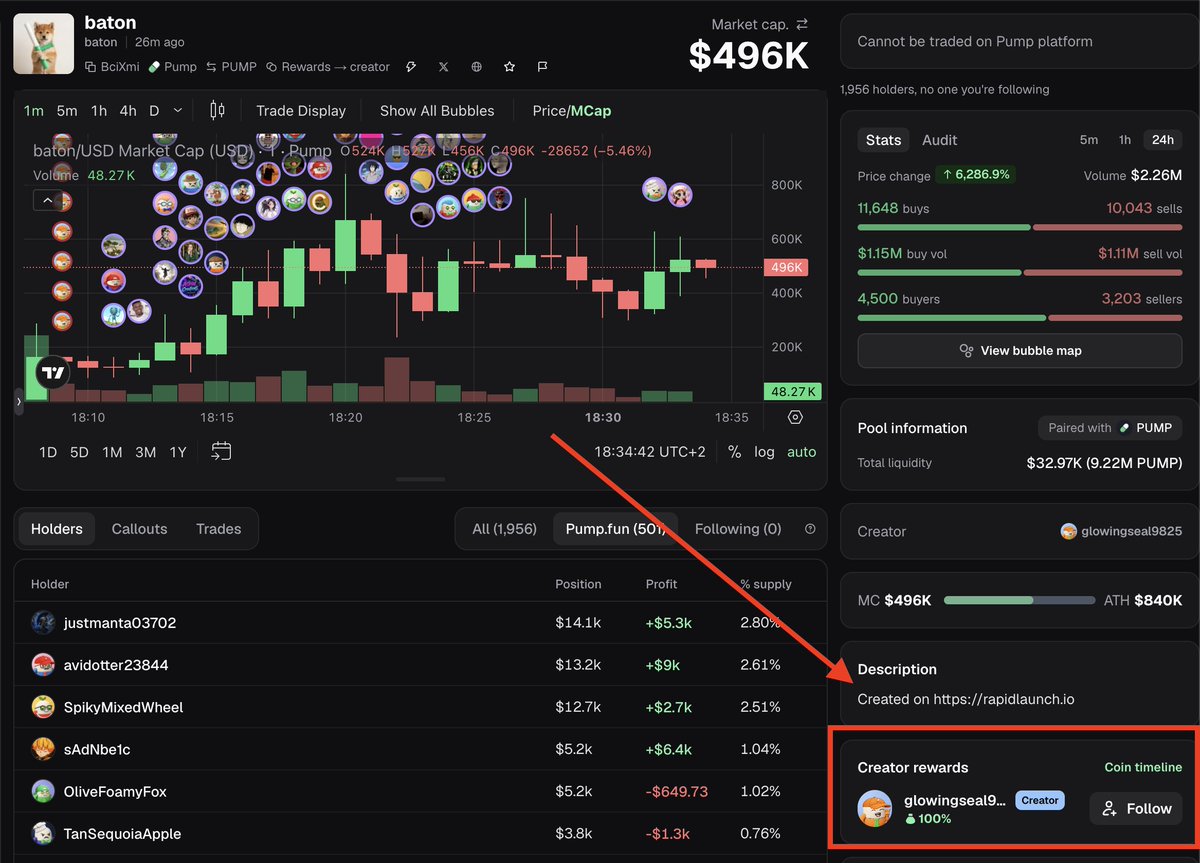Click the lightning bolt icon
The width and height of the screenshot is (1200, 863).
410,67
